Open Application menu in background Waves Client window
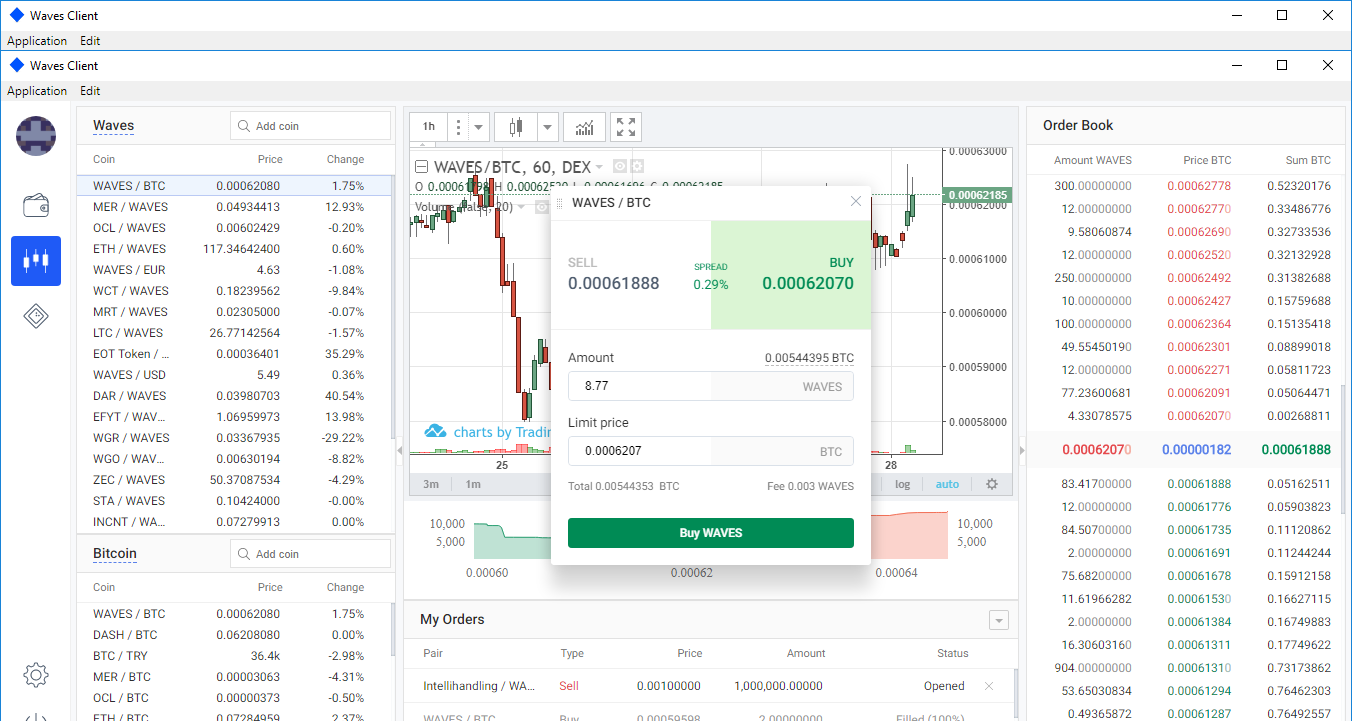1352x721 pixels. [x=37, y=41]
